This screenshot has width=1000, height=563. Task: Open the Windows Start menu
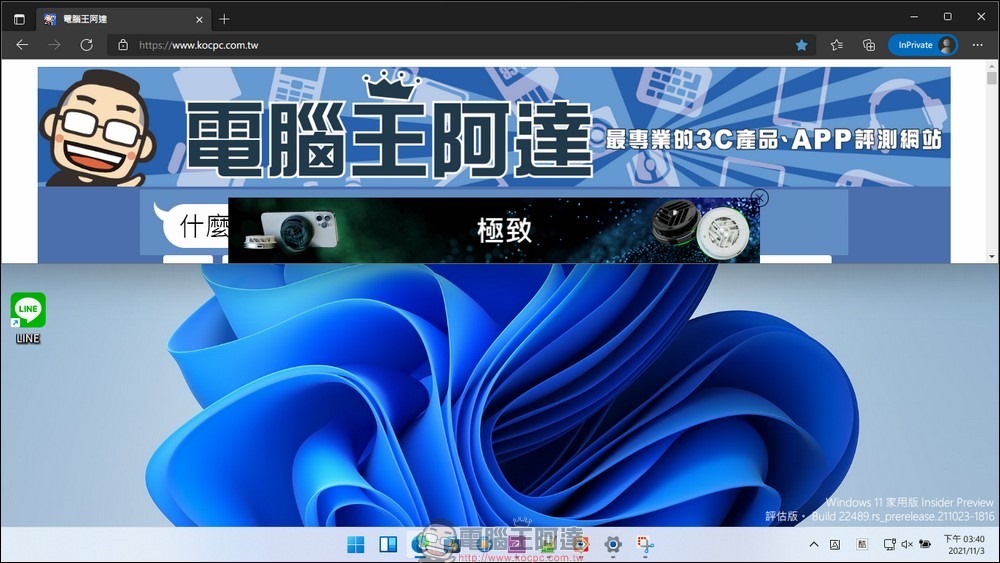click(355, 545)
